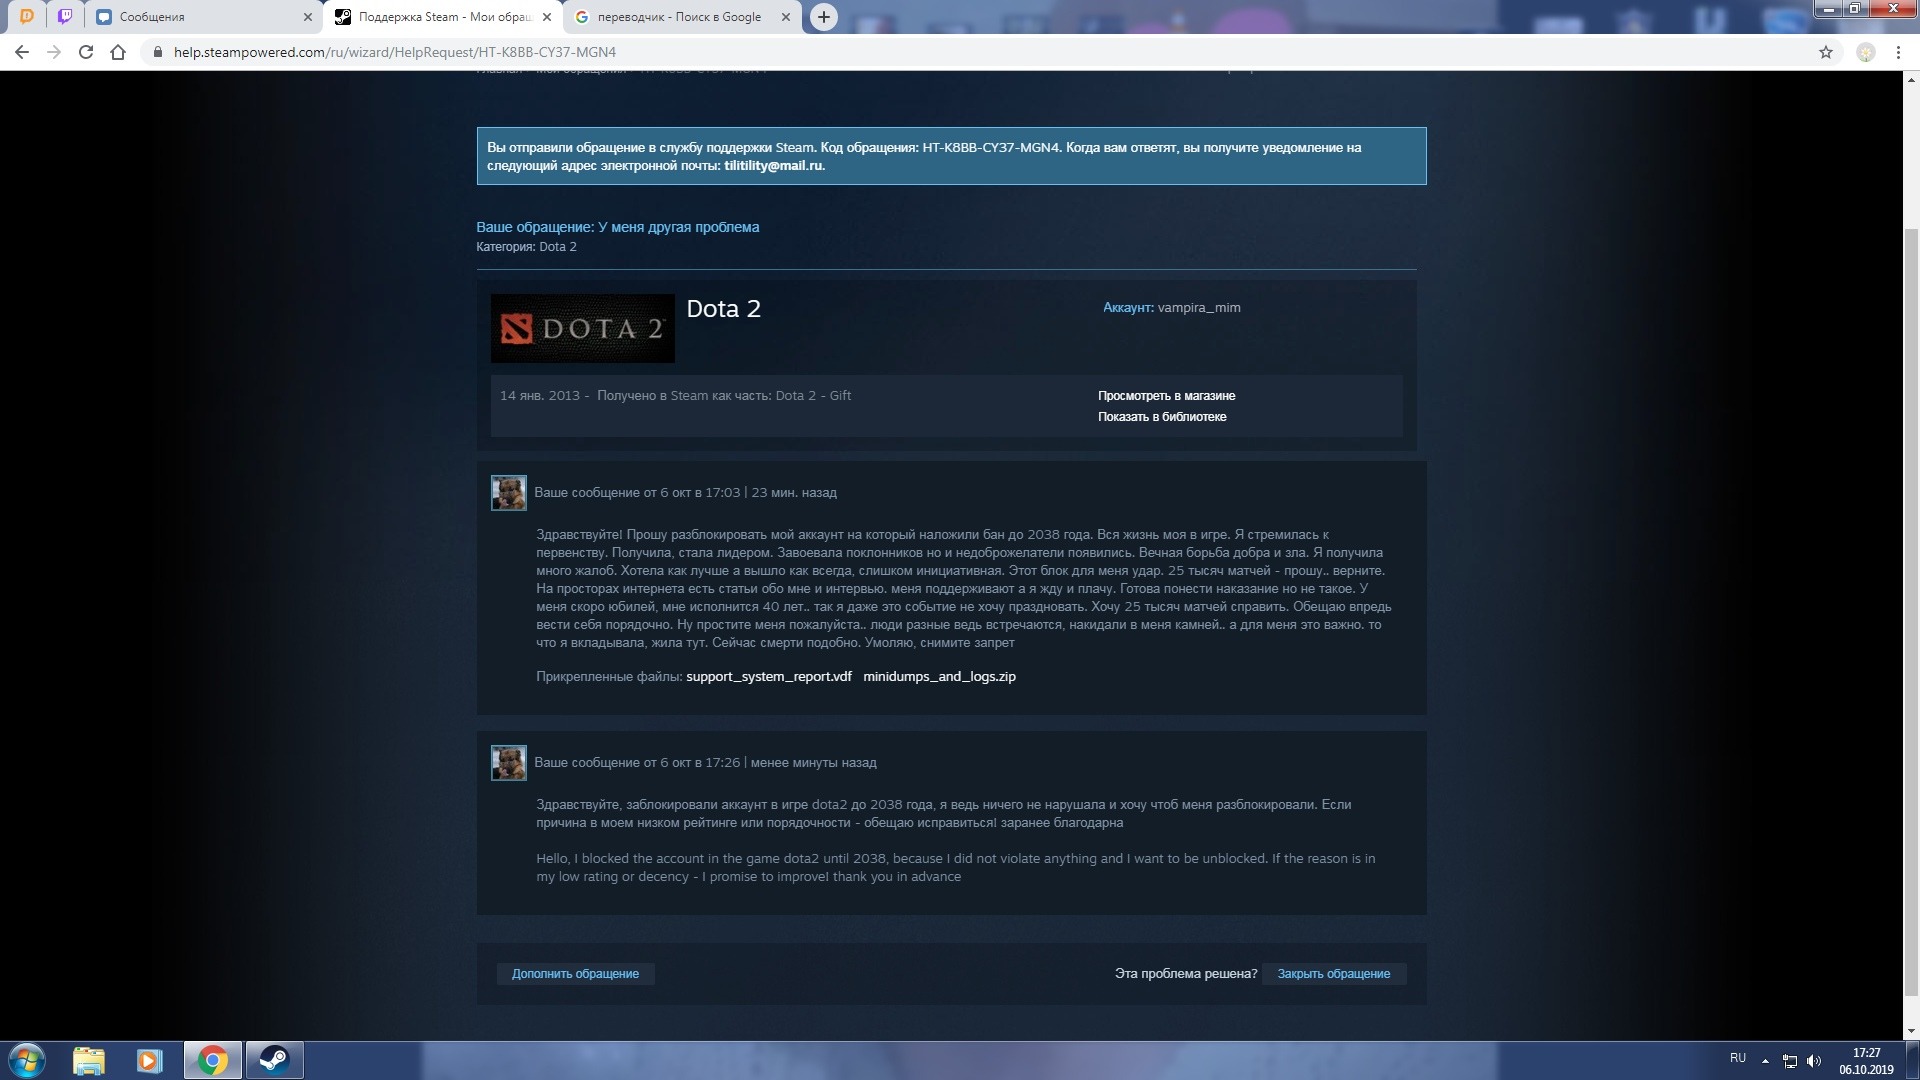Screen dimensions: 1920x1080
Task: Bookmark this page with the star icon
Action: [x=1826, y=52]
